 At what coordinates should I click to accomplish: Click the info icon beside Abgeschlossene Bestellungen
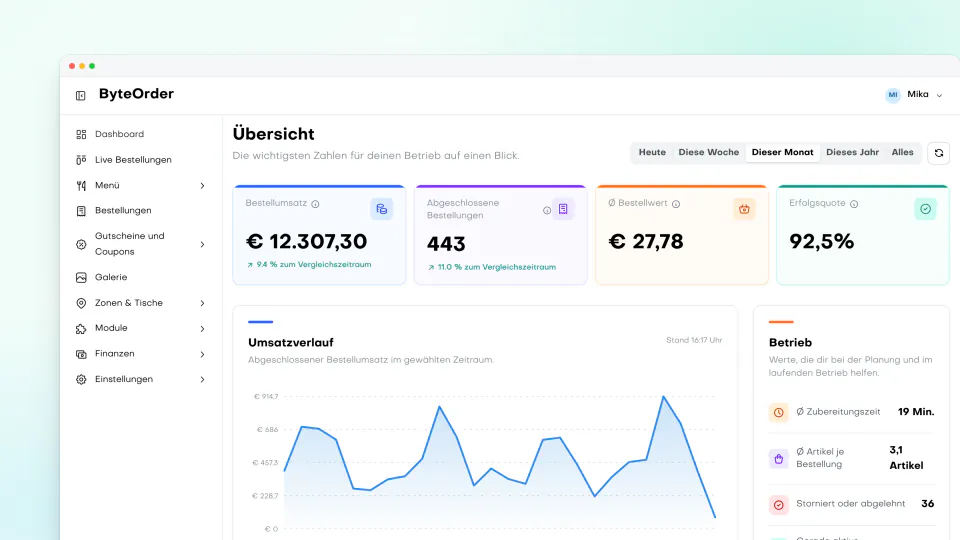tap(547, 210)
